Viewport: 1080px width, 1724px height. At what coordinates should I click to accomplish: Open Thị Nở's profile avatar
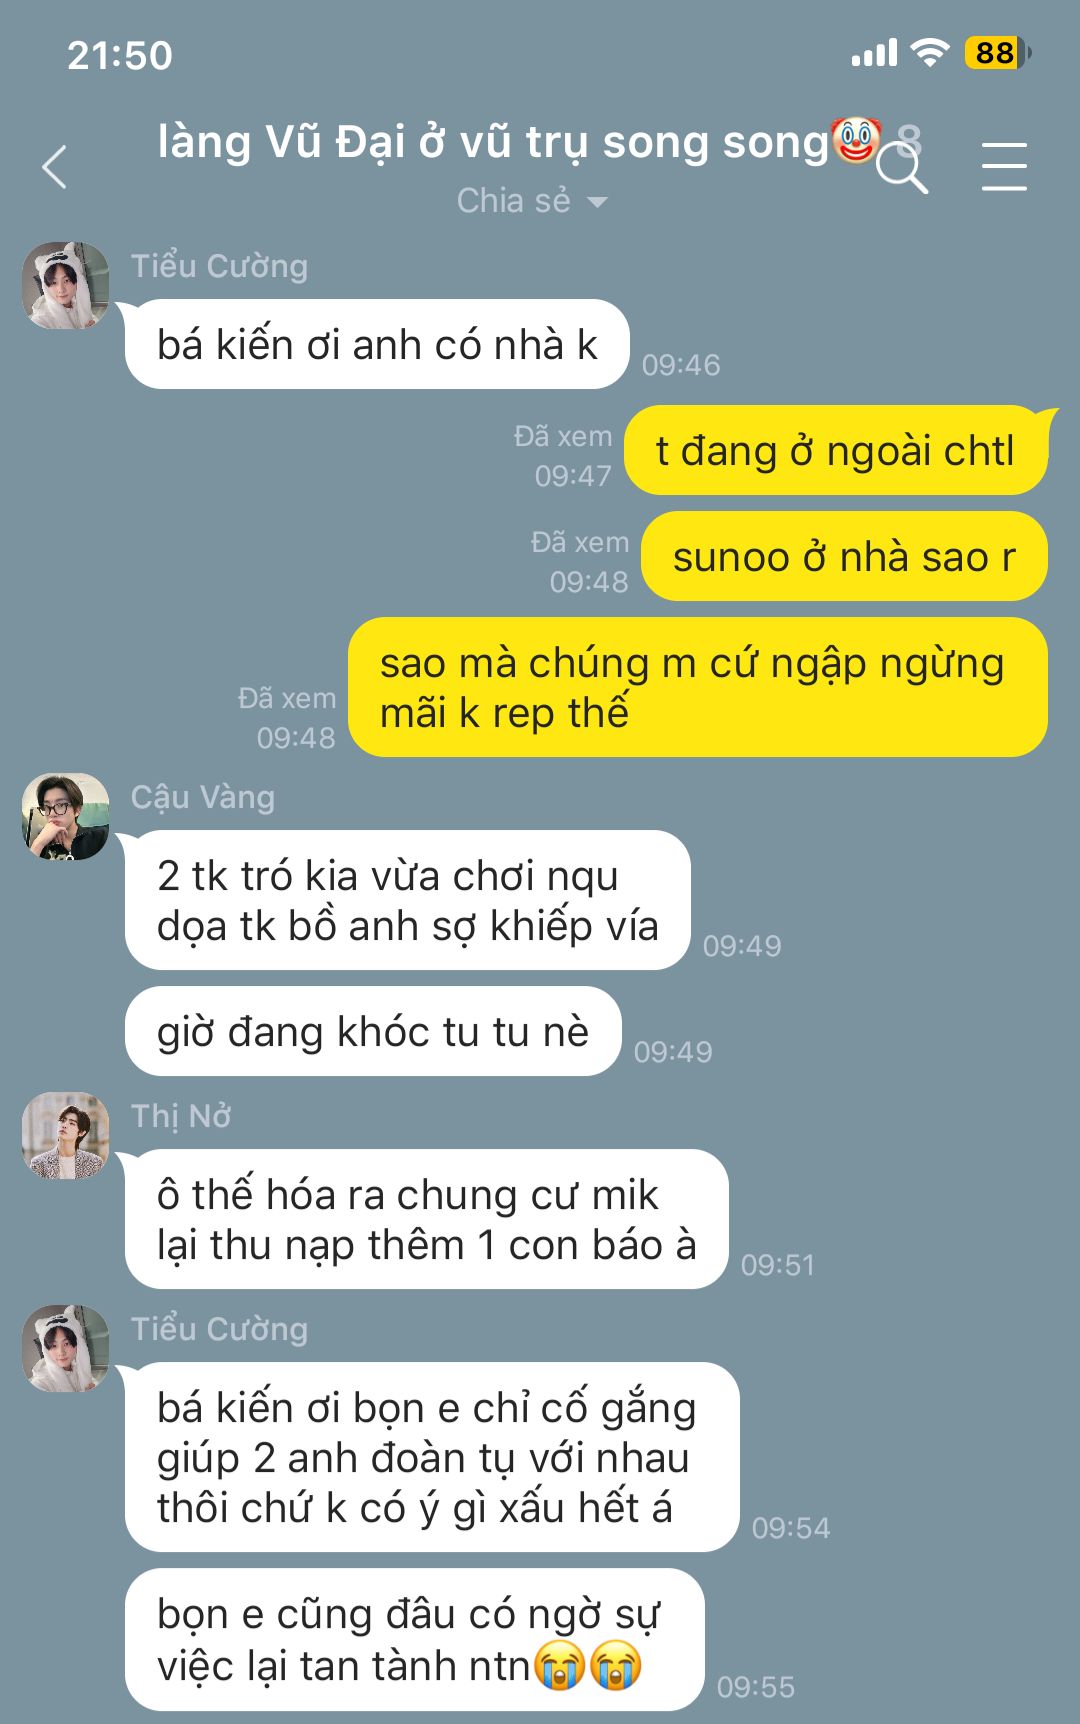coord(66,1135)
